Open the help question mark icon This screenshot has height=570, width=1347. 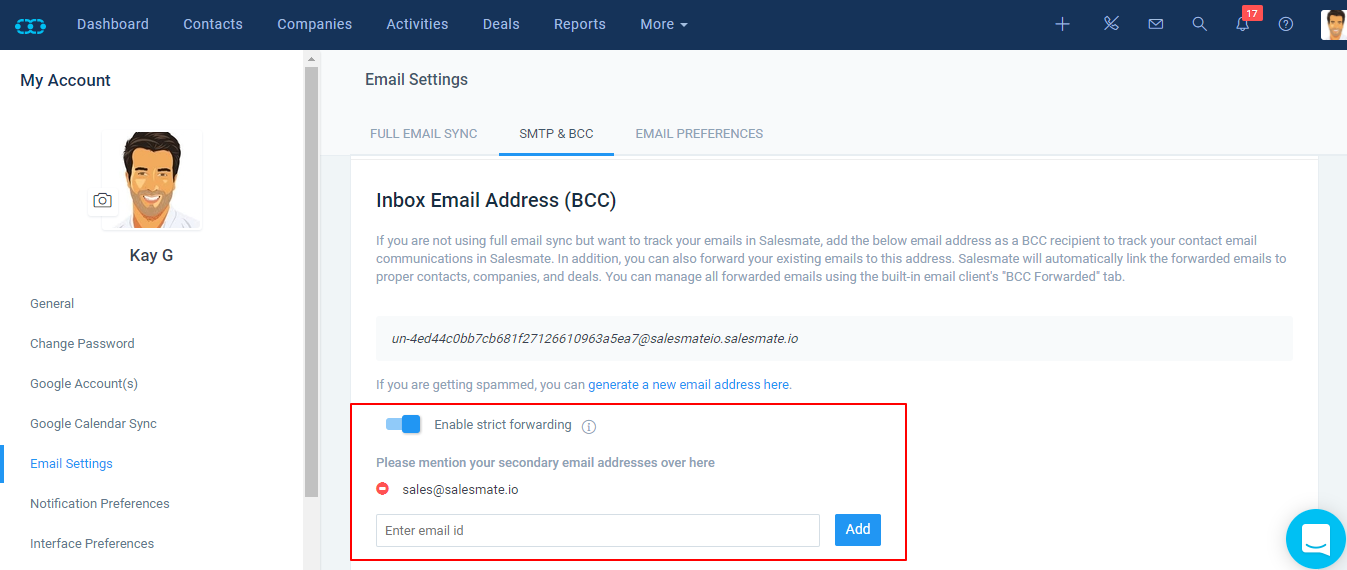(1286, 24)
